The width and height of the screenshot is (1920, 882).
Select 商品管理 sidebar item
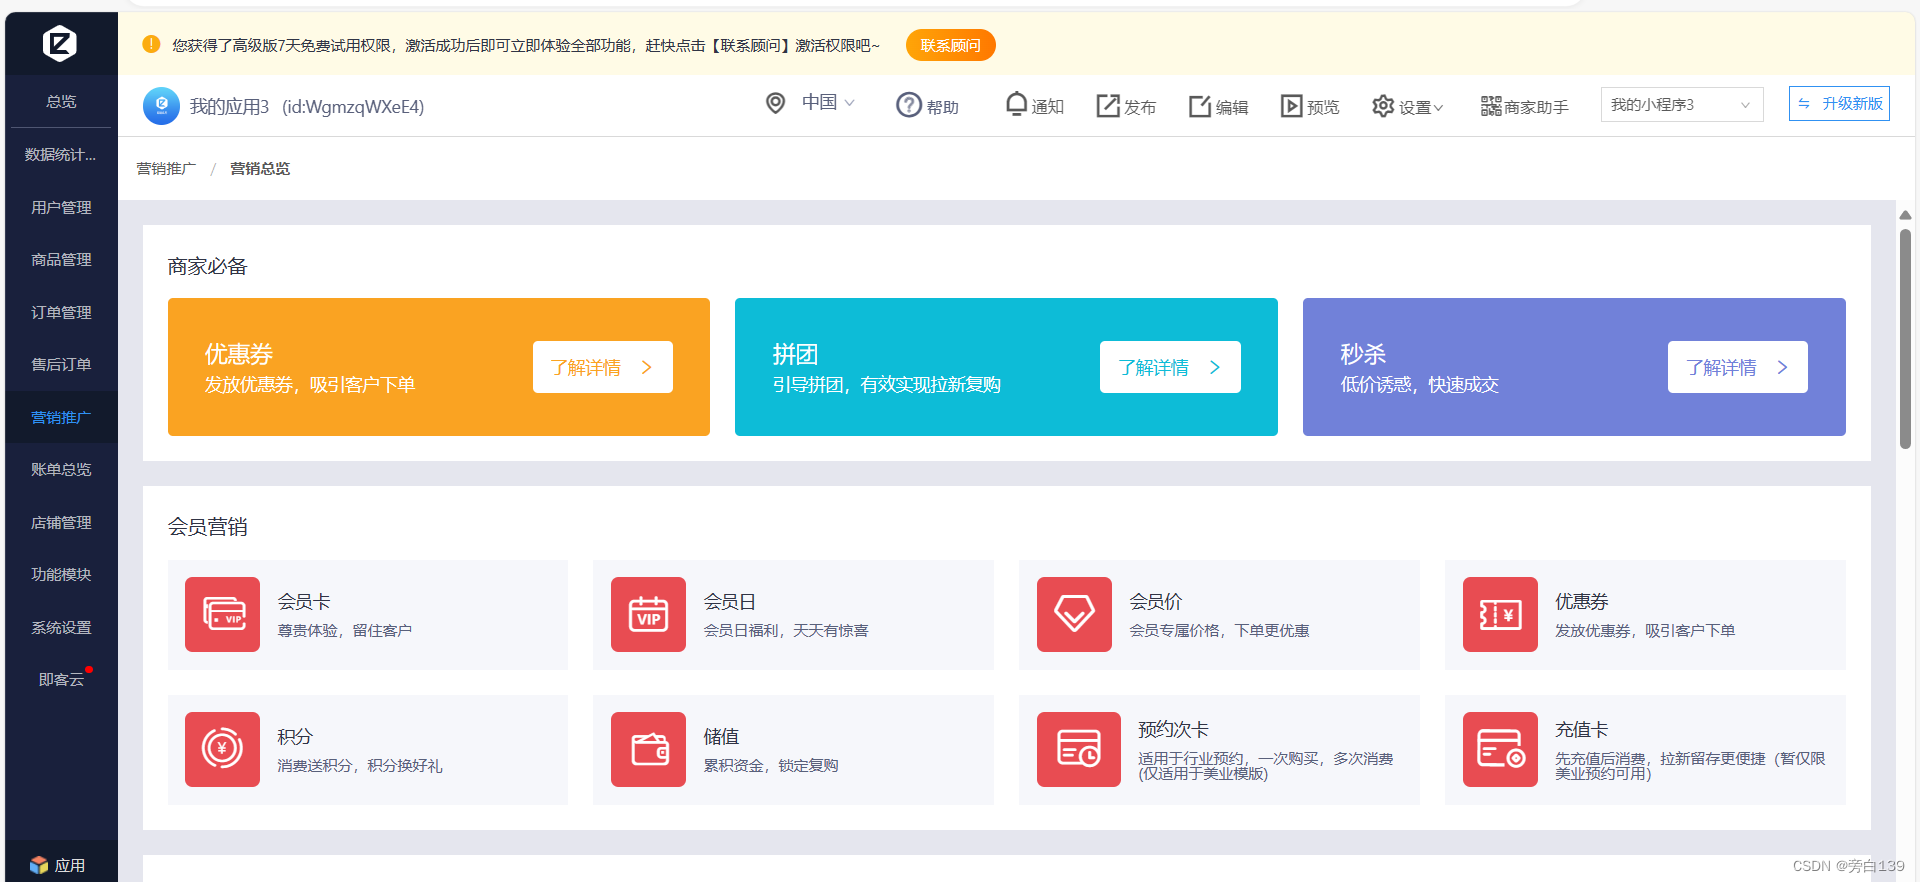[61, 259]
